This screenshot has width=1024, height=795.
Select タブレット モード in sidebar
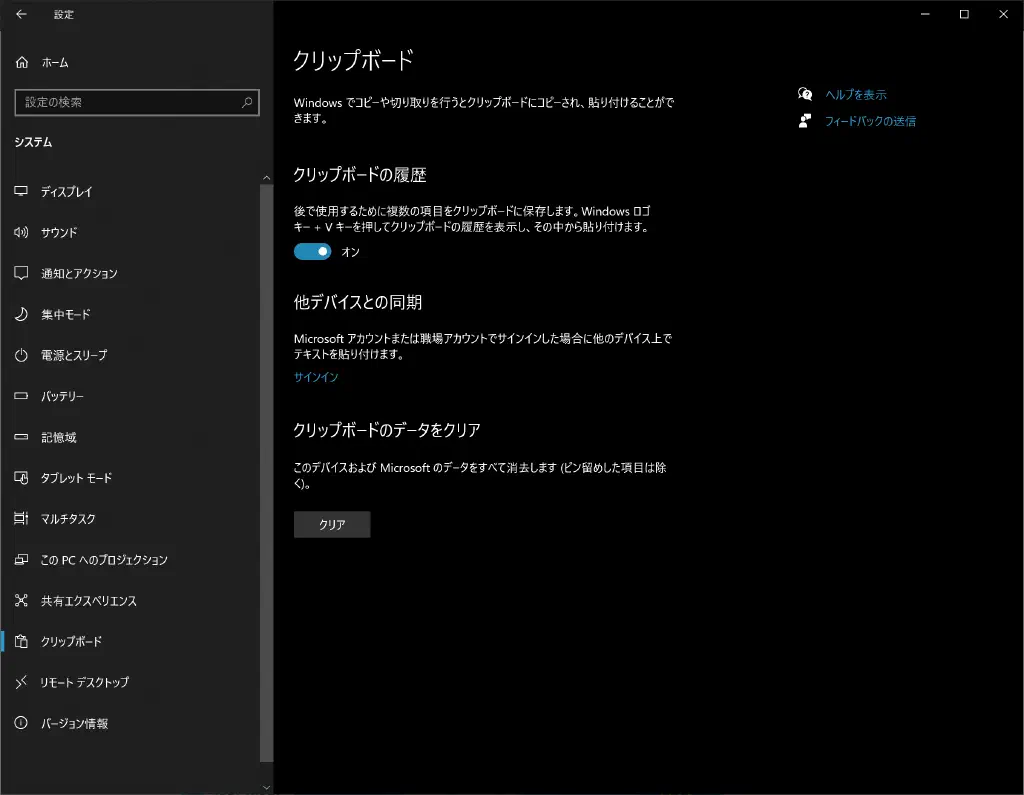[76, 478]
